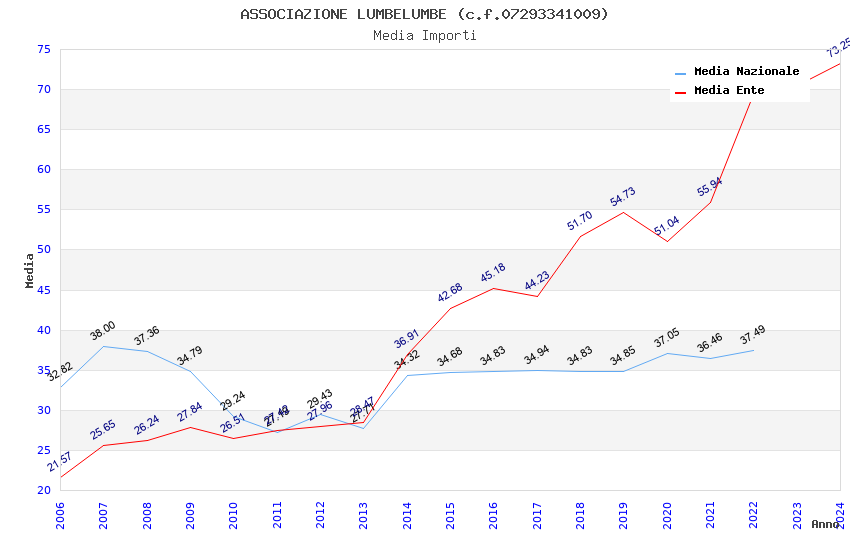Click the year label 2019
Screen dimensions: 850x550
[624, 515]
